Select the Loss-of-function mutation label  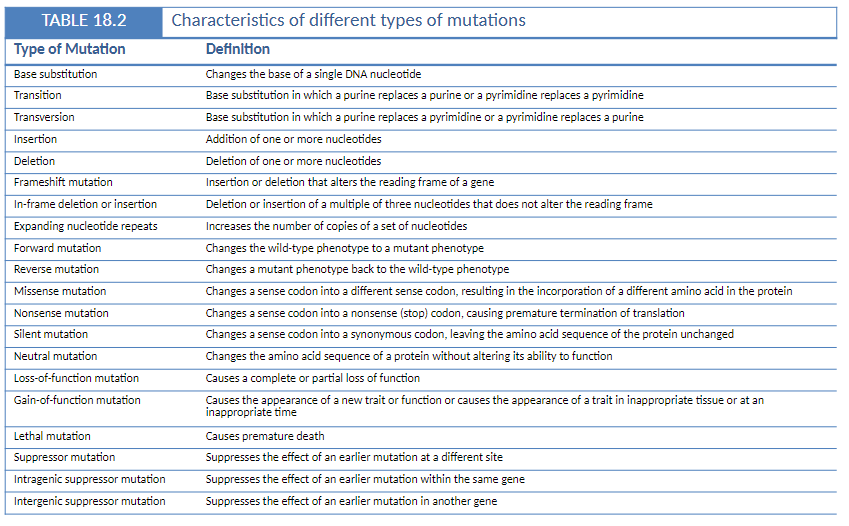(x=77, y=378)
